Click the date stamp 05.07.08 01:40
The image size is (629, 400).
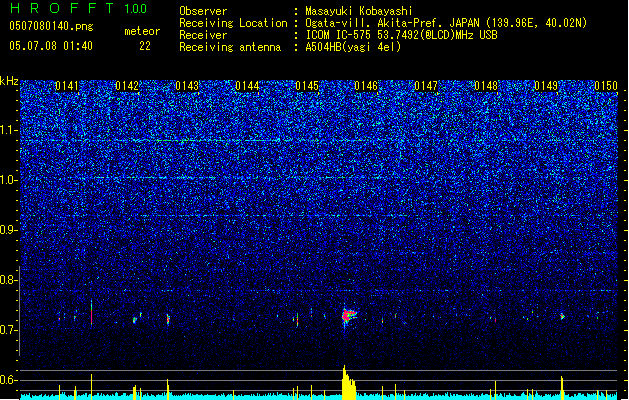pos(51,46)
